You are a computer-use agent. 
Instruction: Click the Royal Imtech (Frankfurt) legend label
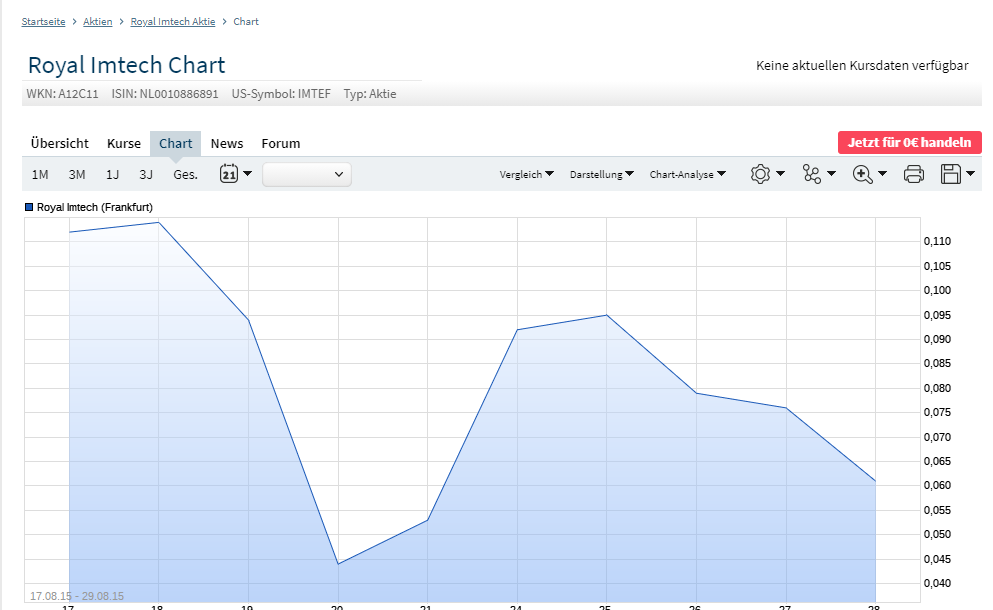pyautogui.click(x=95, y=207)
